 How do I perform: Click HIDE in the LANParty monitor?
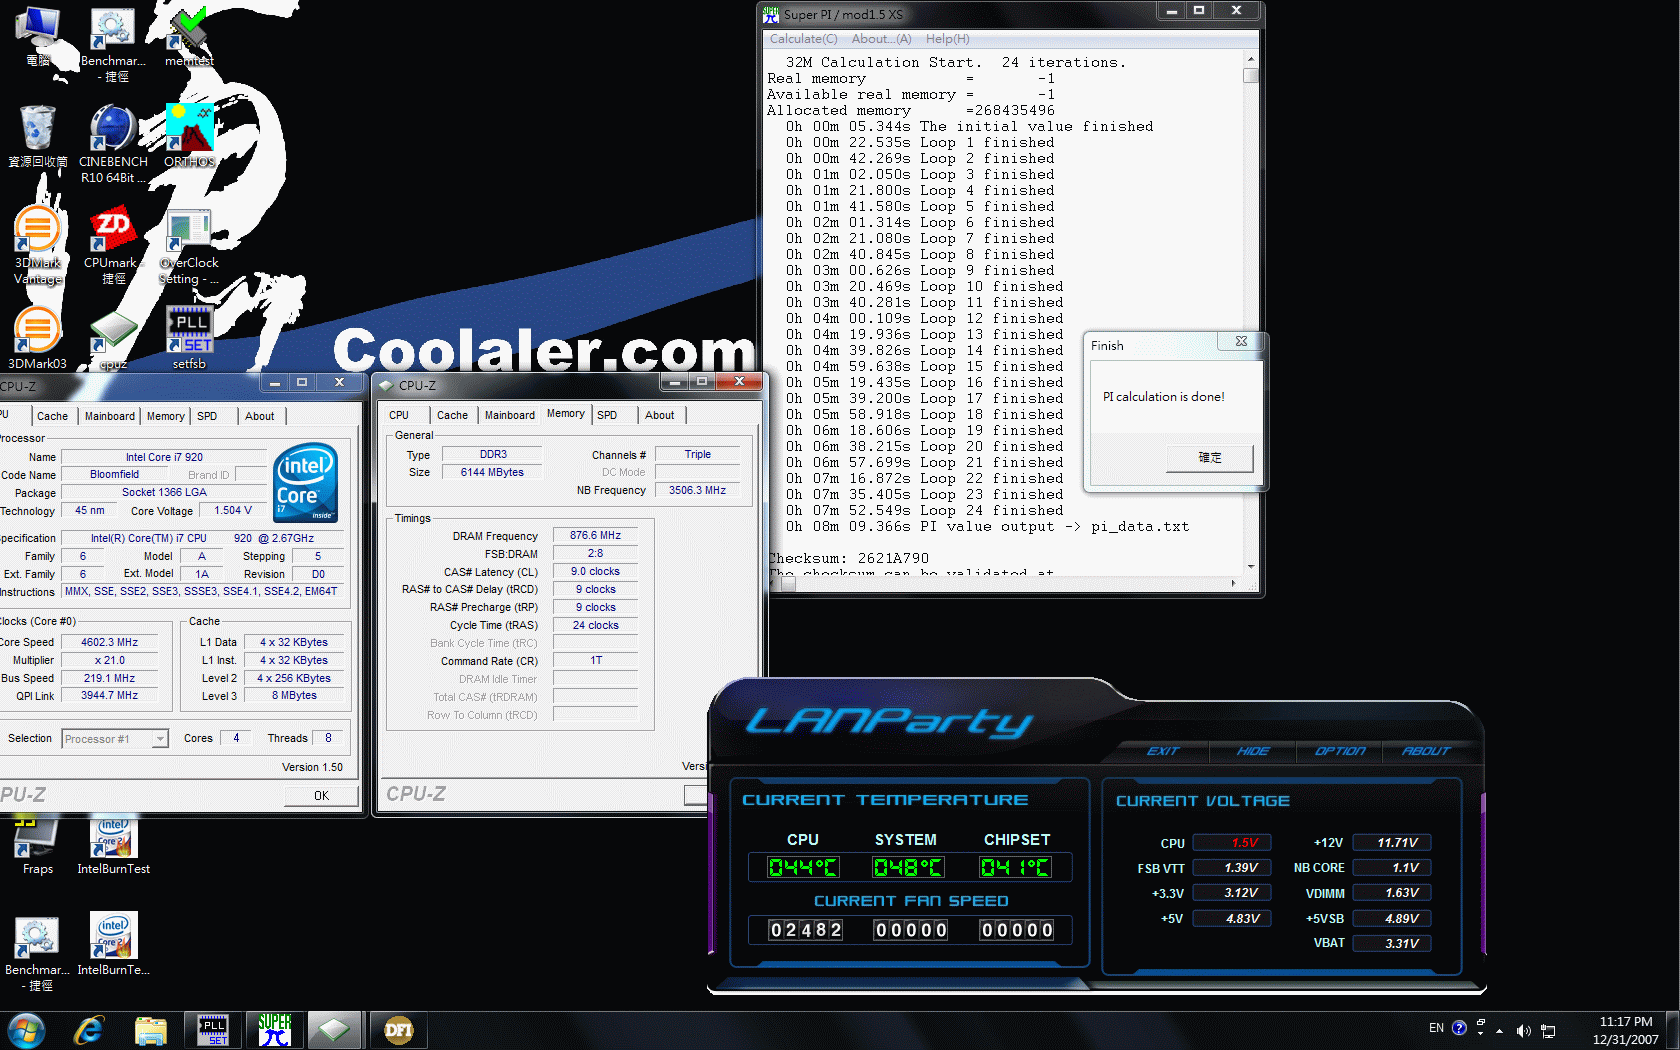(1252, 751)
